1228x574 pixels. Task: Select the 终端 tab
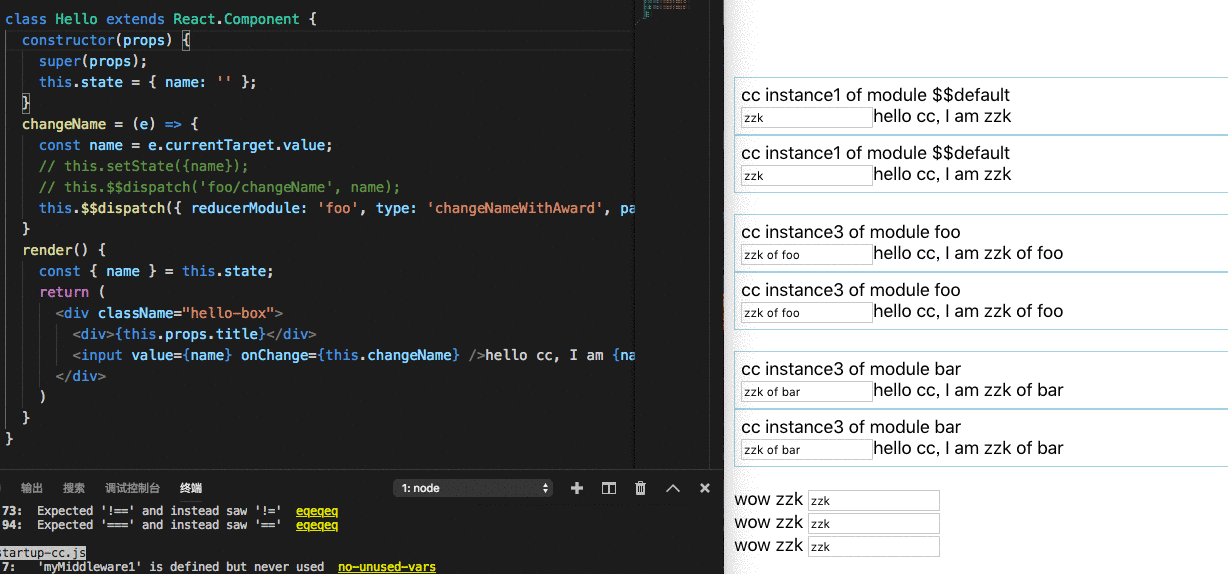point(191,488)
